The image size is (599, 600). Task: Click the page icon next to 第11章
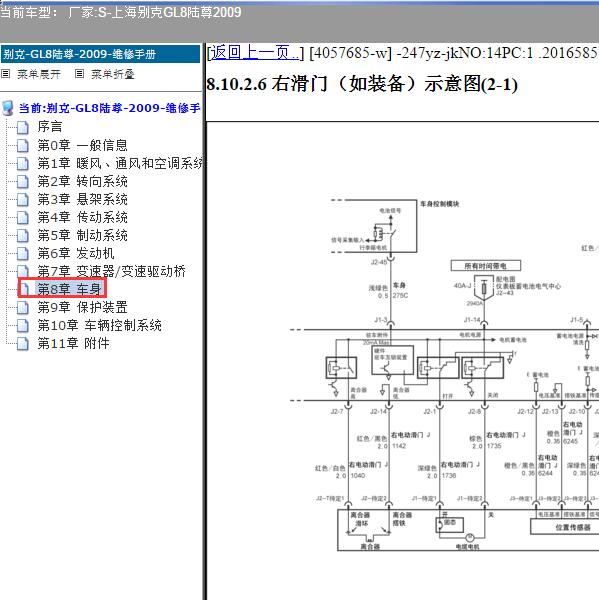coord(23,344)
